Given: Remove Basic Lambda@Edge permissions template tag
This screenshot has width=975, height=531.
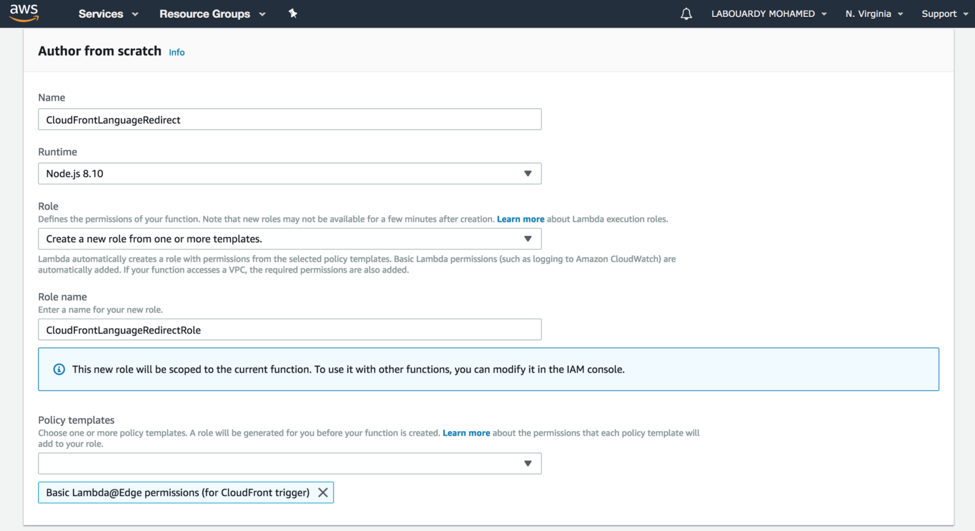Looking at the screenshot, I should point(323,492).
